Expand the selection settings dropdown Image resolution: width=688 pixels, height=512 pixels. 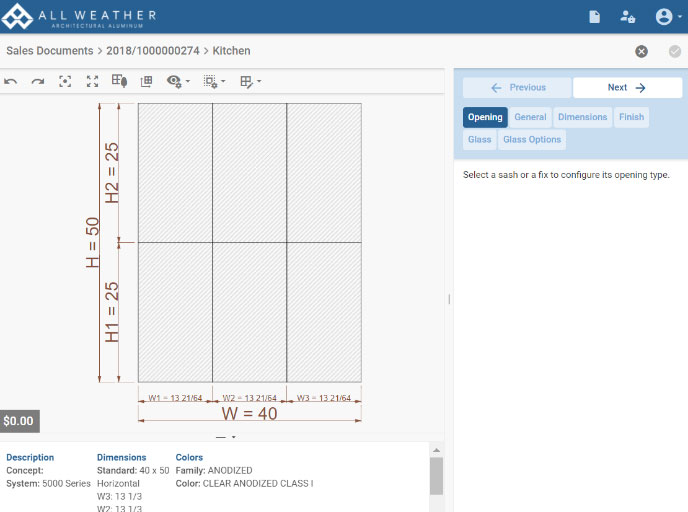pyautogui.click(x=214, y=82)
